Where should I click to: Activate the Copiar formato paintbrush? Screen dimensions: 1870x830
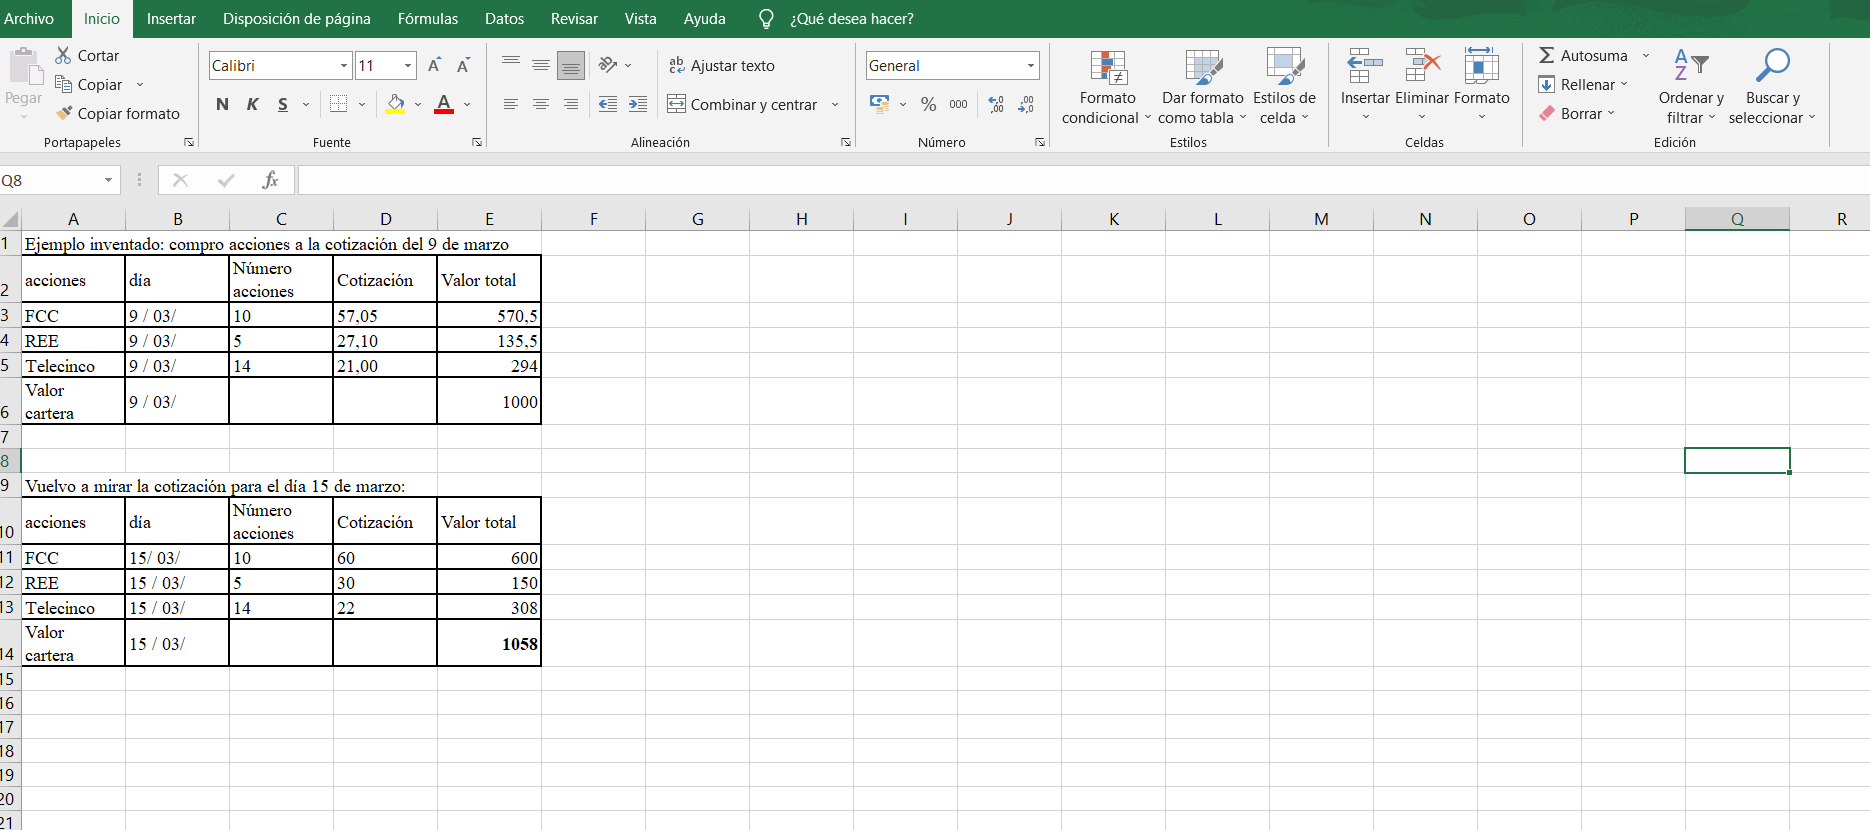(64, 113)
